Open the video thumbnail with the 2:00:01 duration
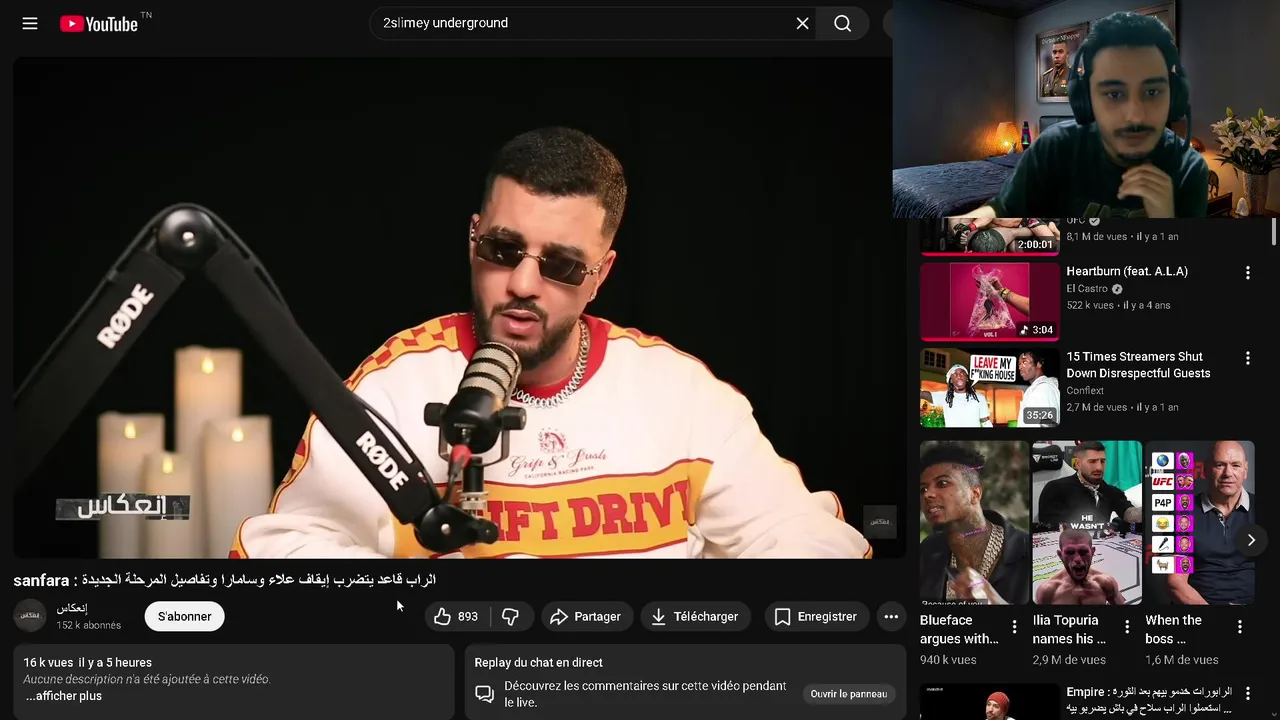Image resolution: width=1280 pixels, height=720 pixels. click(x=989, y=236)
